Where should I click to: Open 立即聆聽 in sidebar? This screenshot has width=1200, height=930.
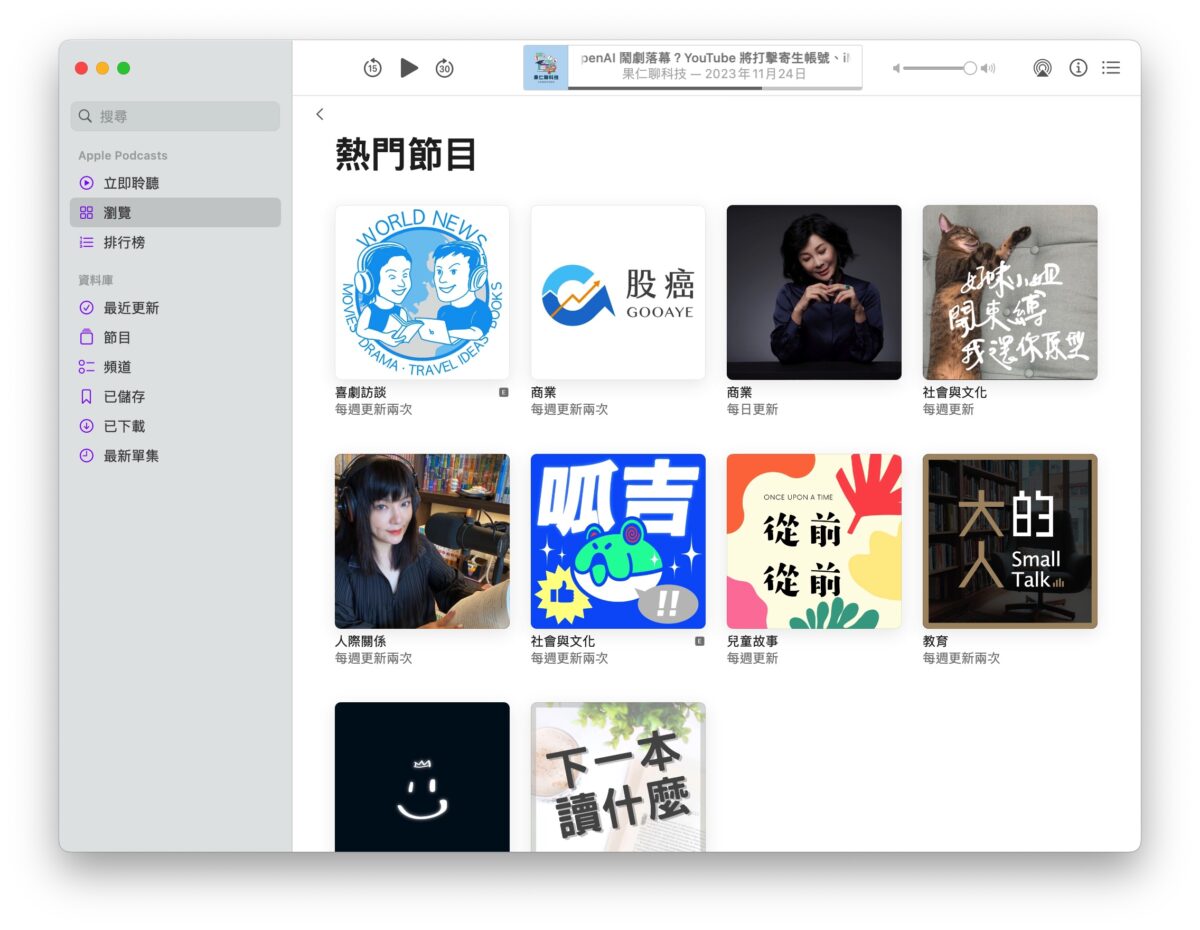coord(175,183)
